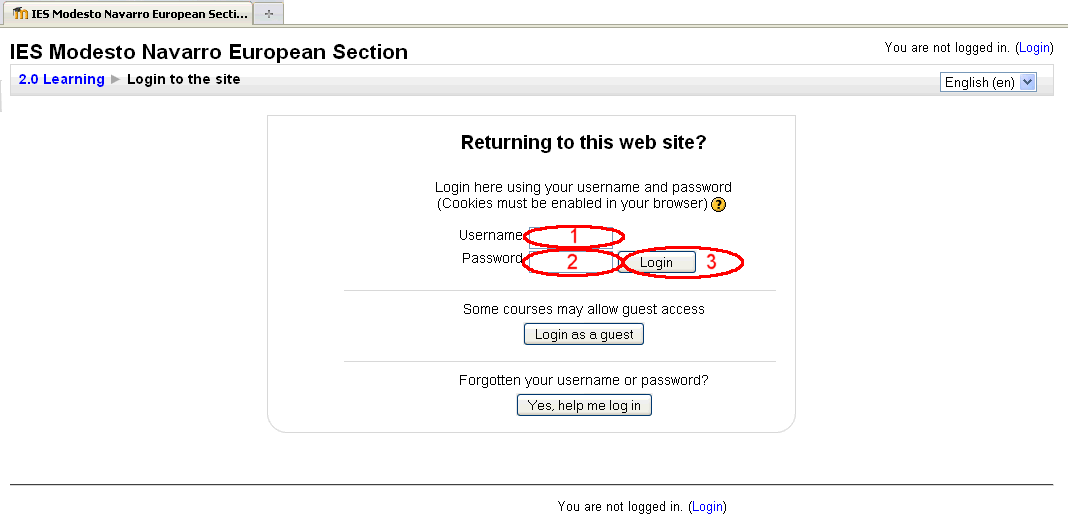1068x521 pixels.
Task: Click Yes, help me log in
Action: (x=584, y=405)
